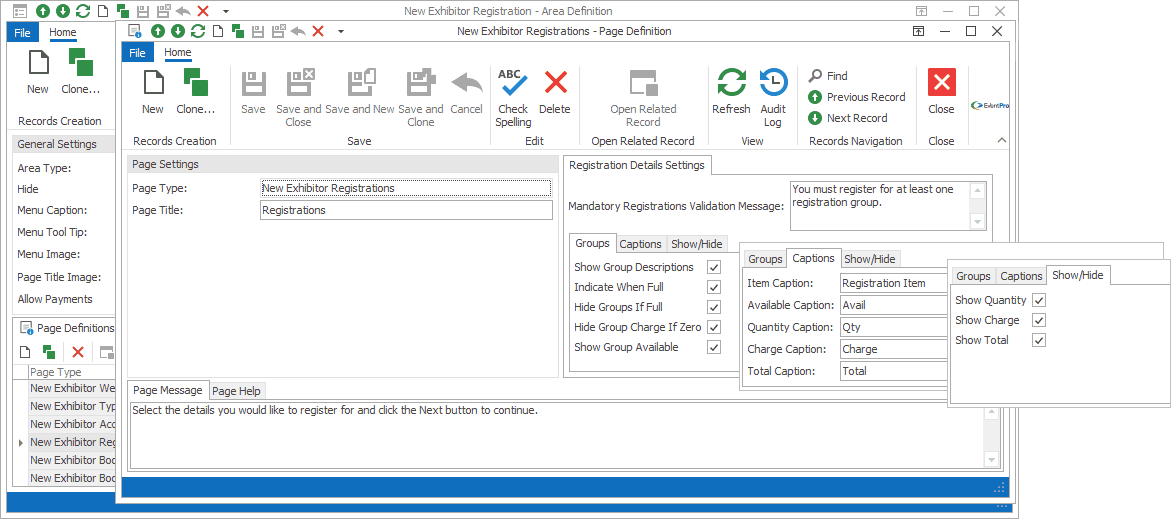Viewport: 1171px width, 519px height.
Task: Click refresh icon in Area Definition title bar
Action: [83, 11]
